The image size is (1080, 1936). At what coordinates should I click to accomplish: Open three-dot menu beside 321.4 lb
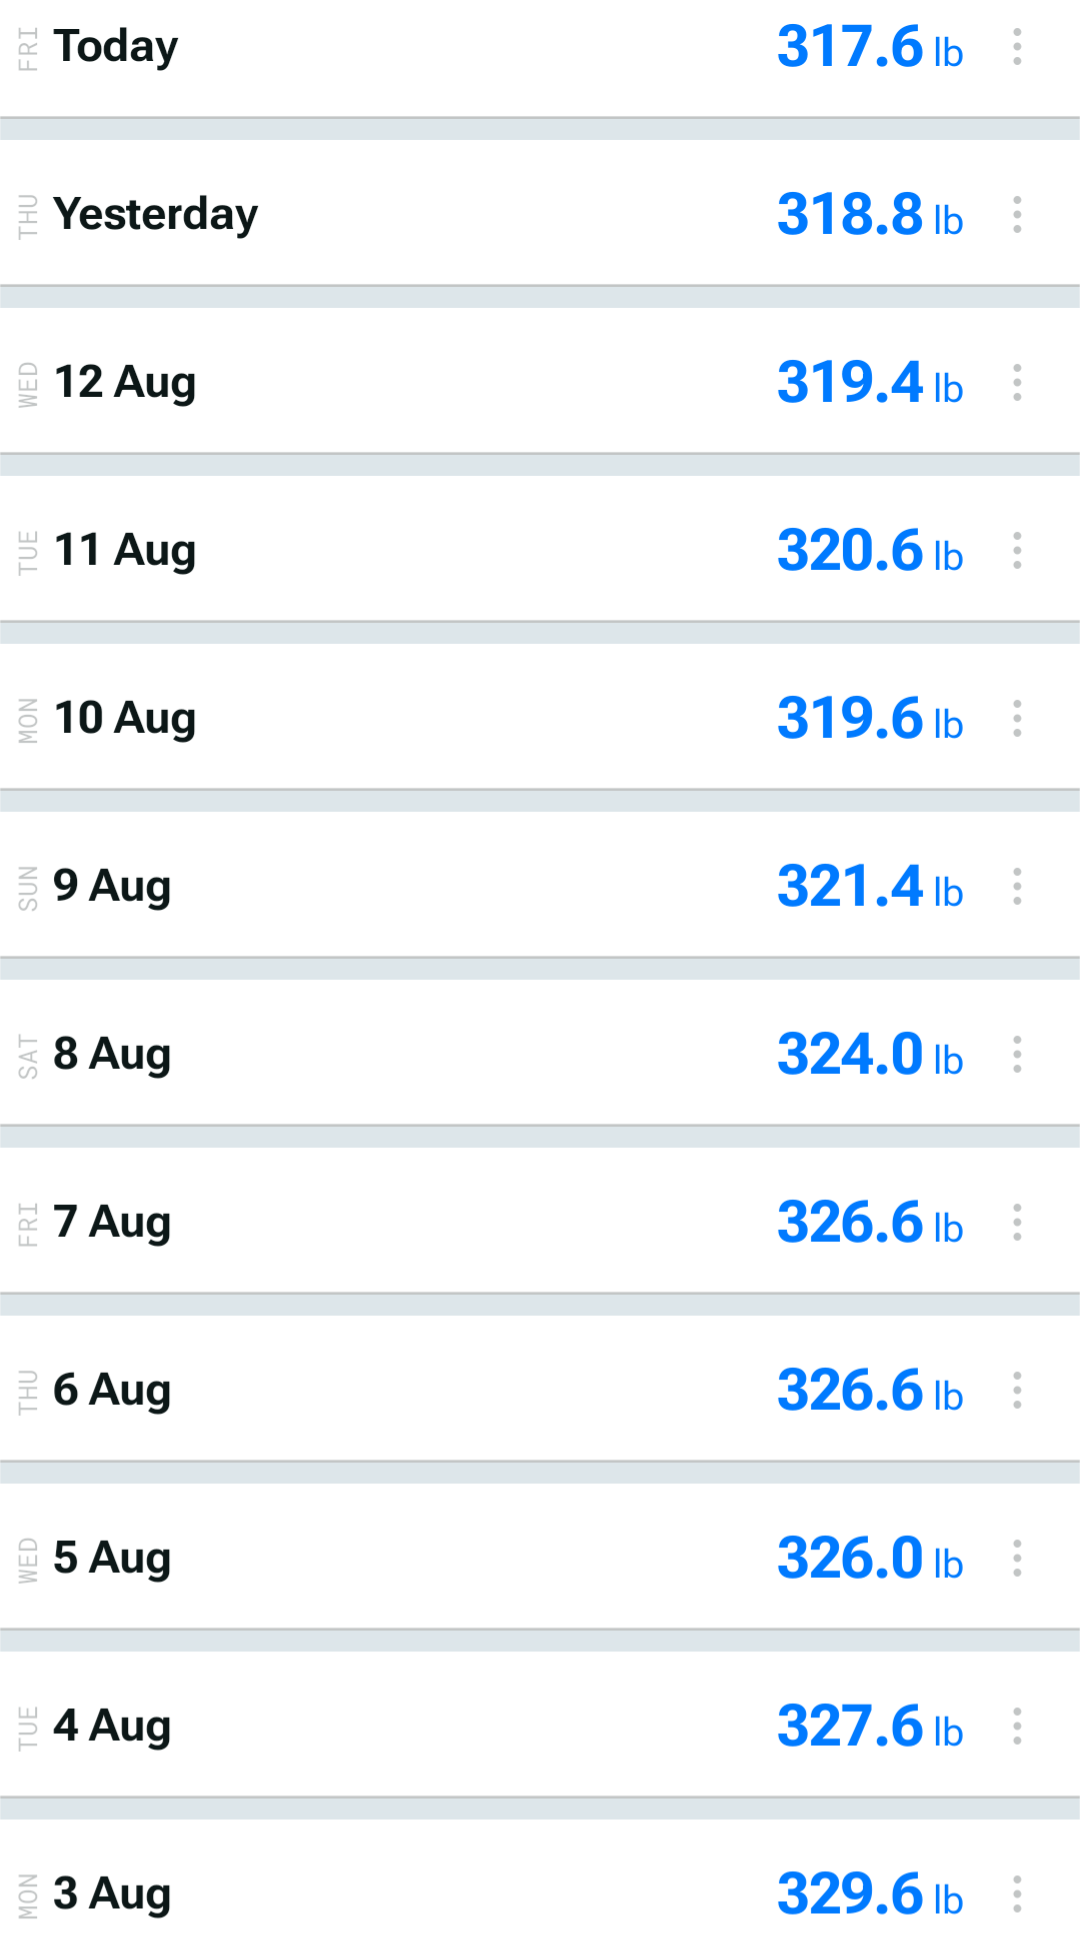pos(1017,887)
